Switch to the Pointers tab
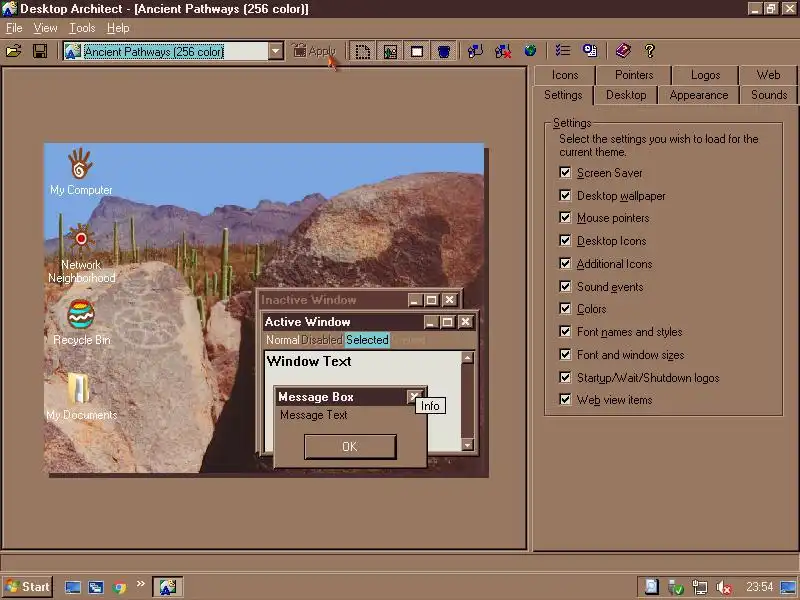 [x=634, y=75]
